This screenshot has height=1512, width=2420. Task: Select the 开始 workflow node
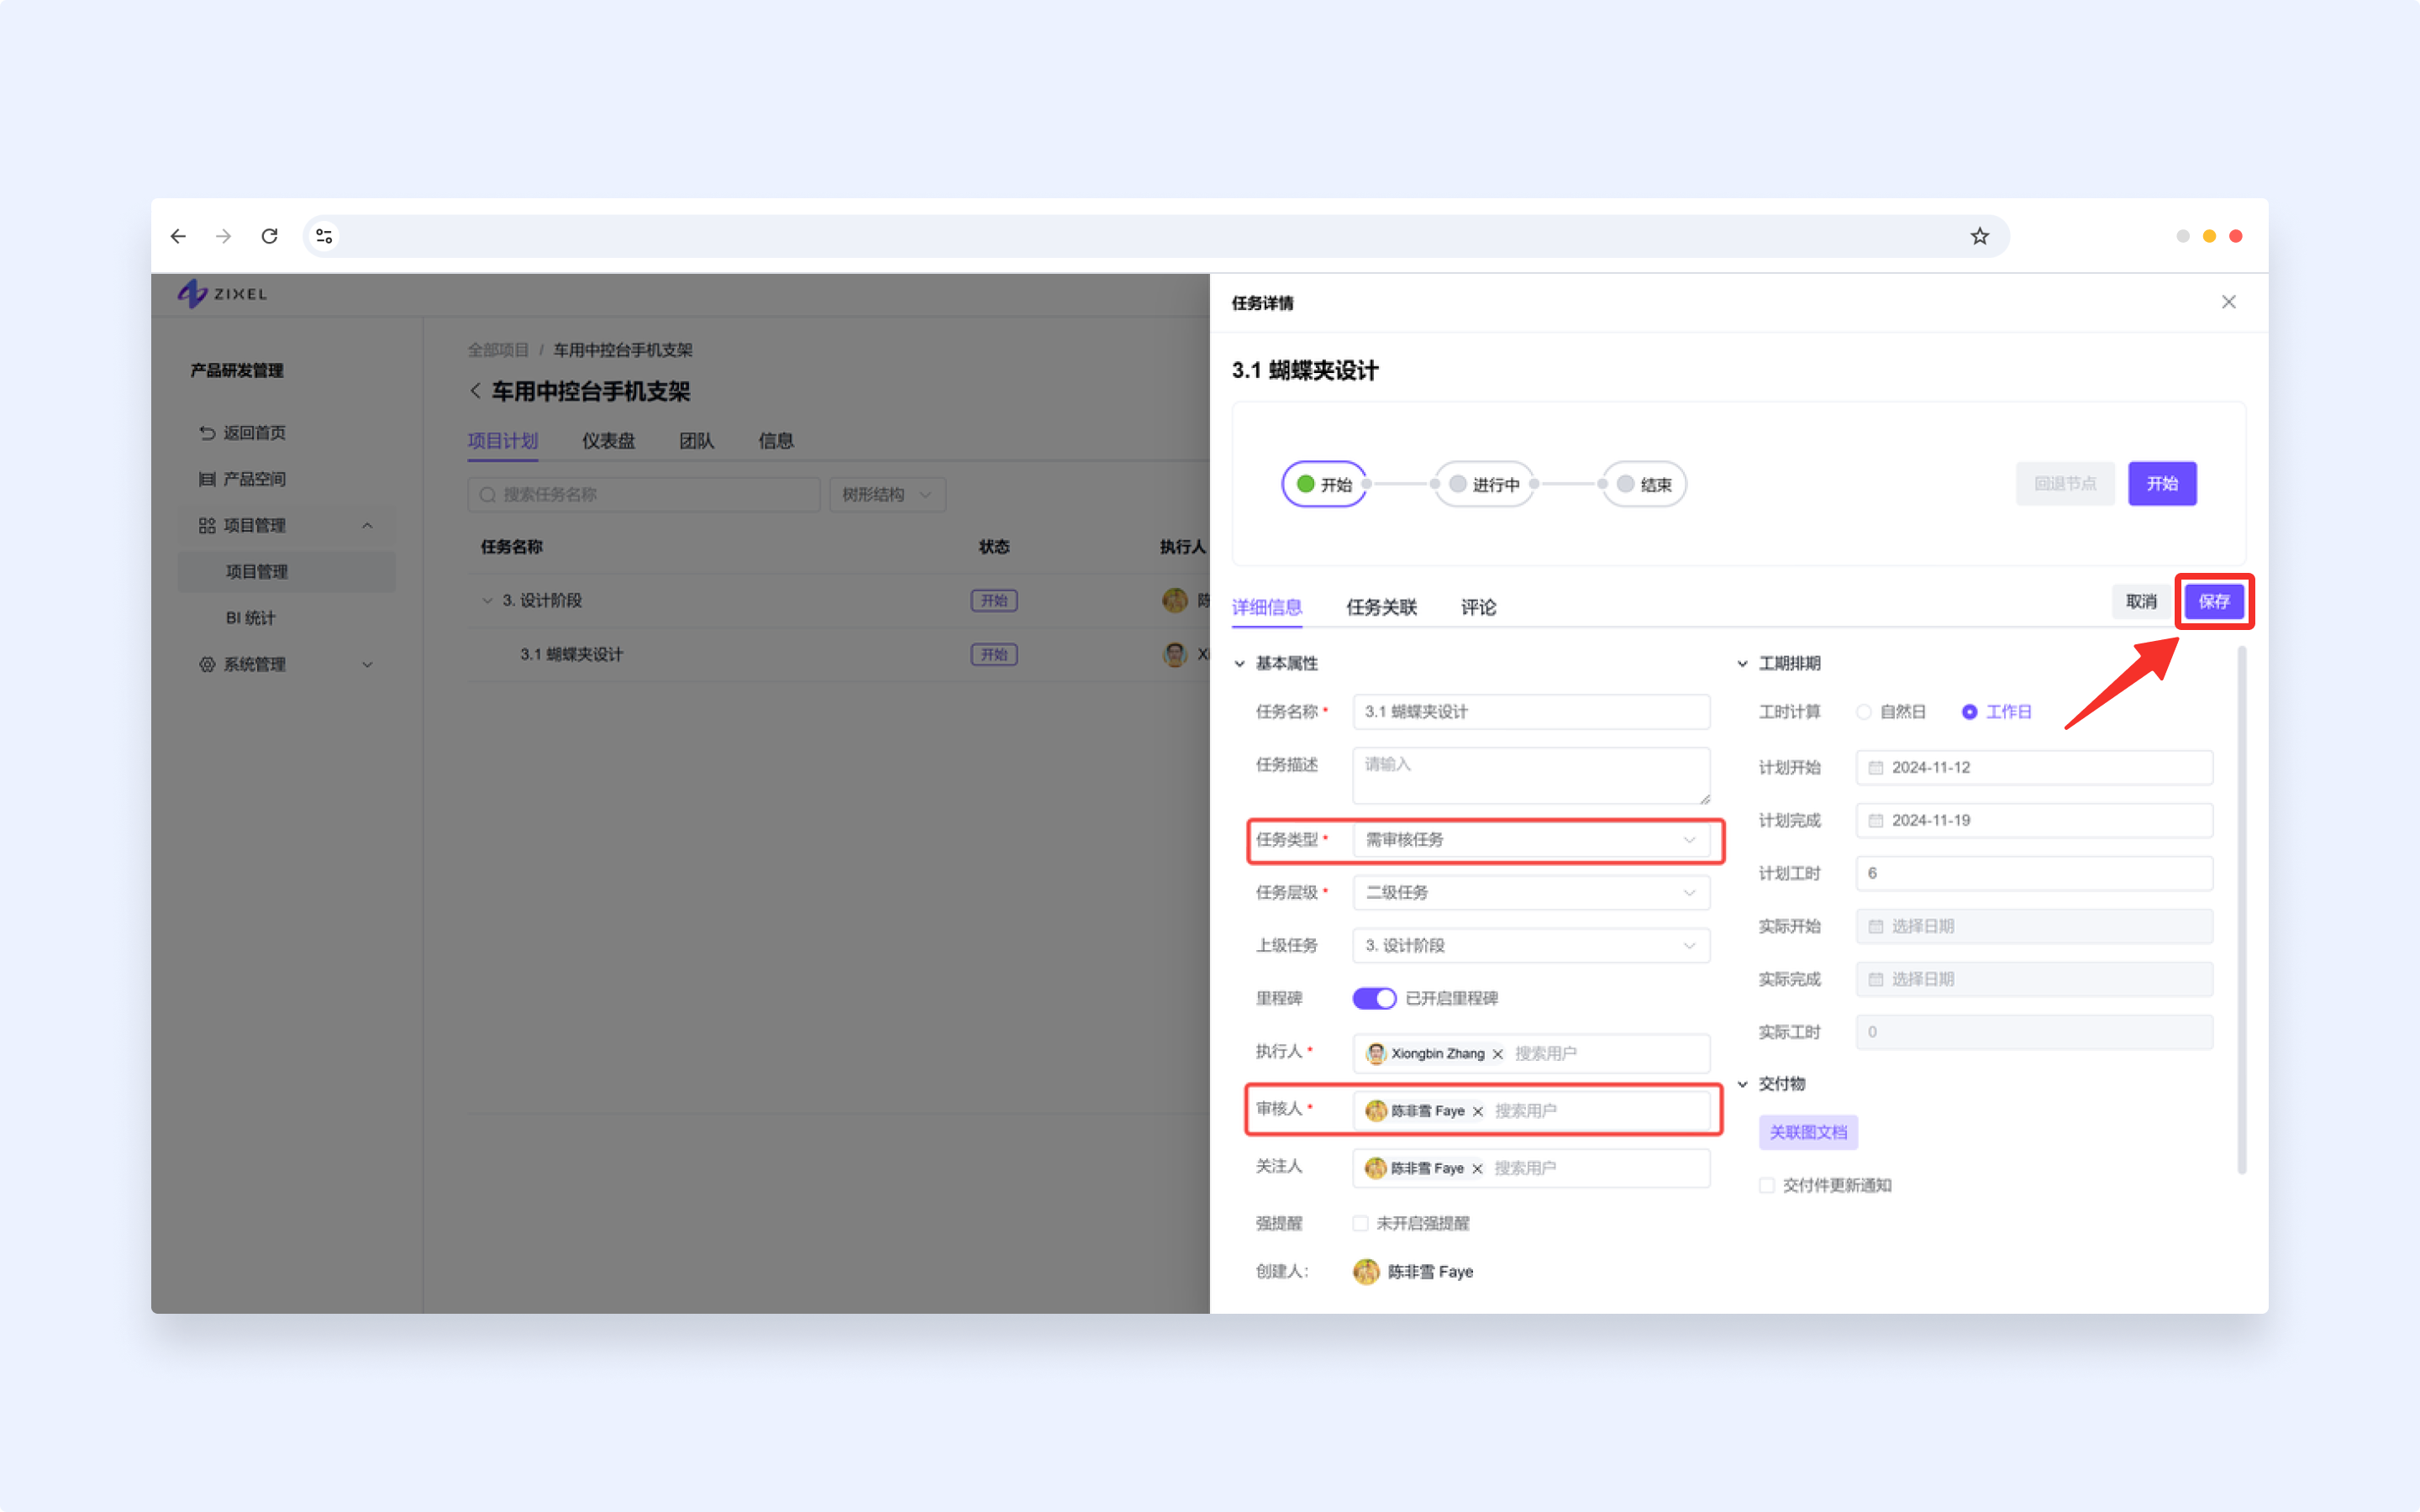coord(1324,484)
